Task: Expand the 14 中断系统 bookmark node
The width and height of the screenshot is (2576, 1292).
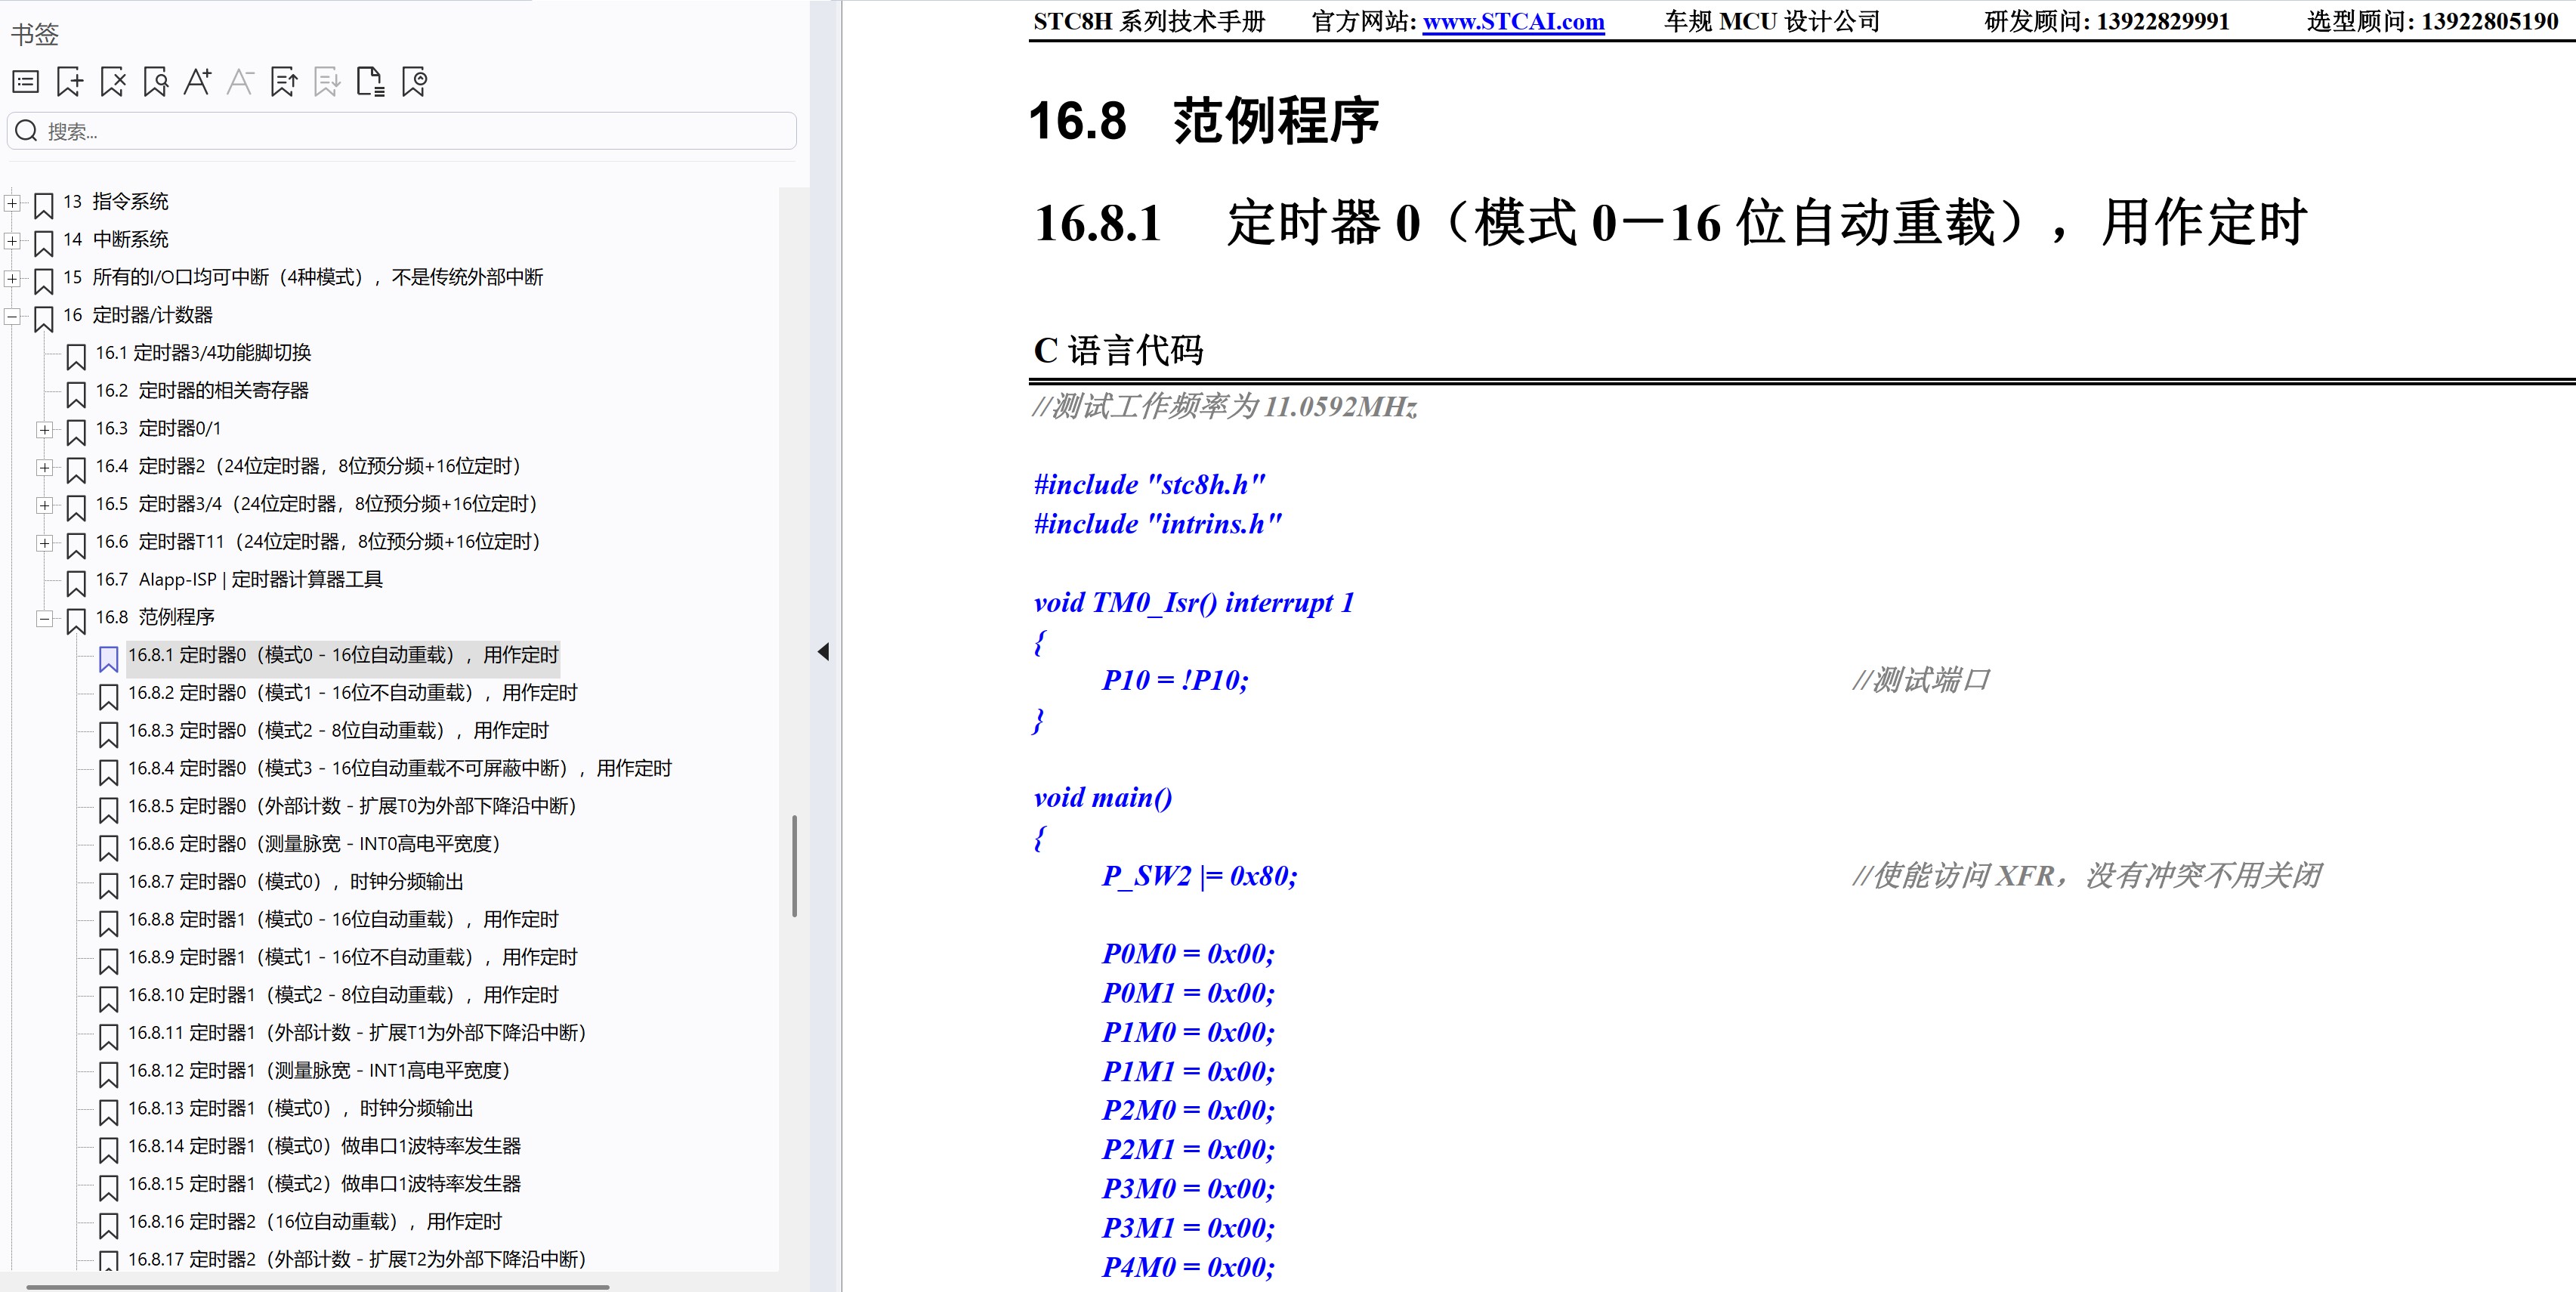Action: 12,241
